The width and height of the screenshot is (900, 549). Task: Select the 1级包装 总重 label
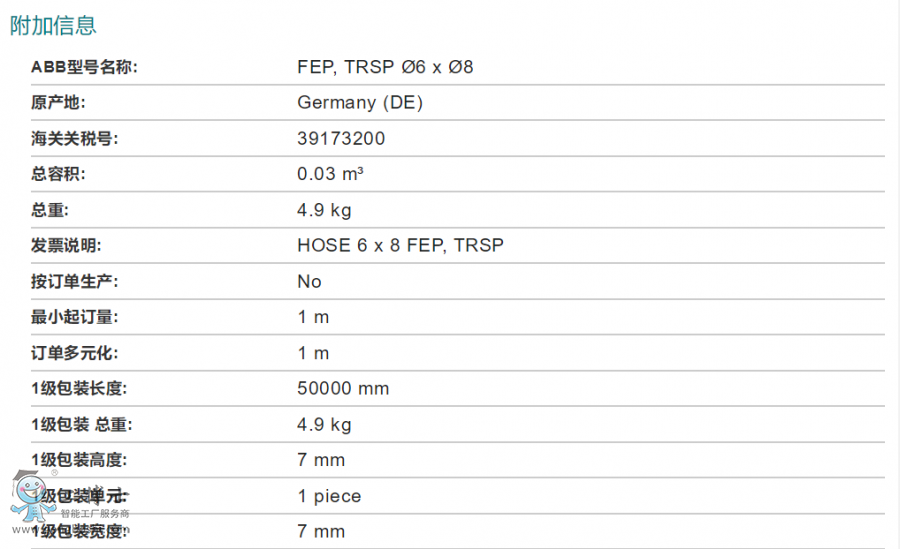tap(82, 424)
